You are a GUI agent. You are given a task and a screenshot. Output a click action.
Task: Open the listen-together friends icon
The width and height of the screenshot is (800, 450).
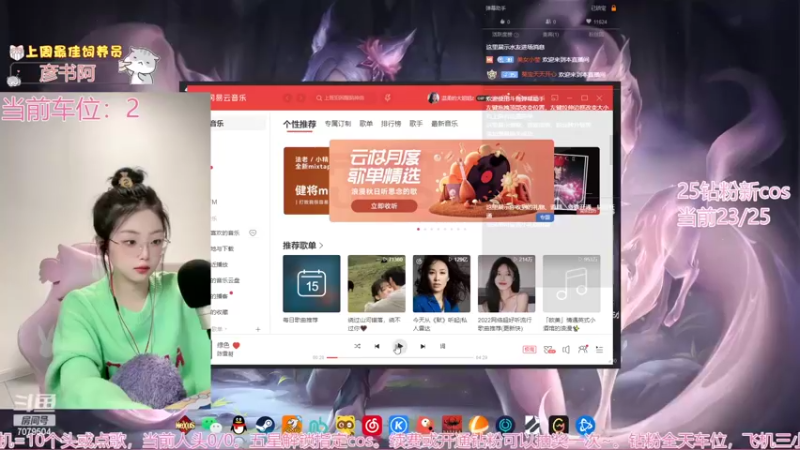point(583,349)
